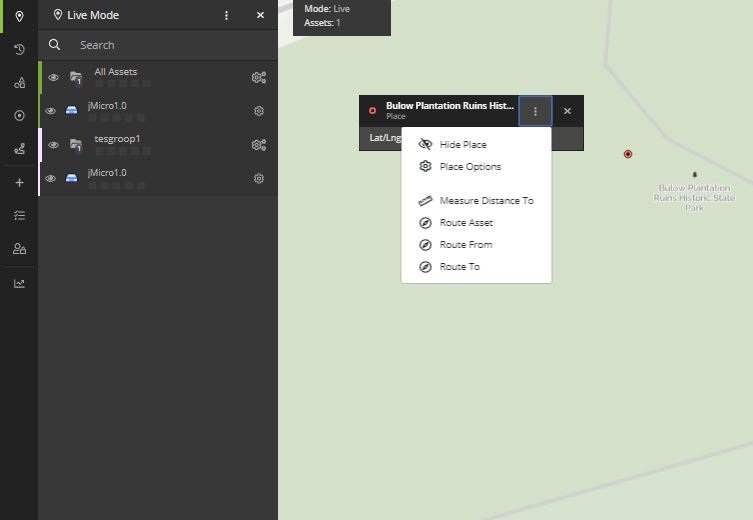Open the place popup three-dot menu
This screenshot has width=753, height=520.
click(535, 111)
